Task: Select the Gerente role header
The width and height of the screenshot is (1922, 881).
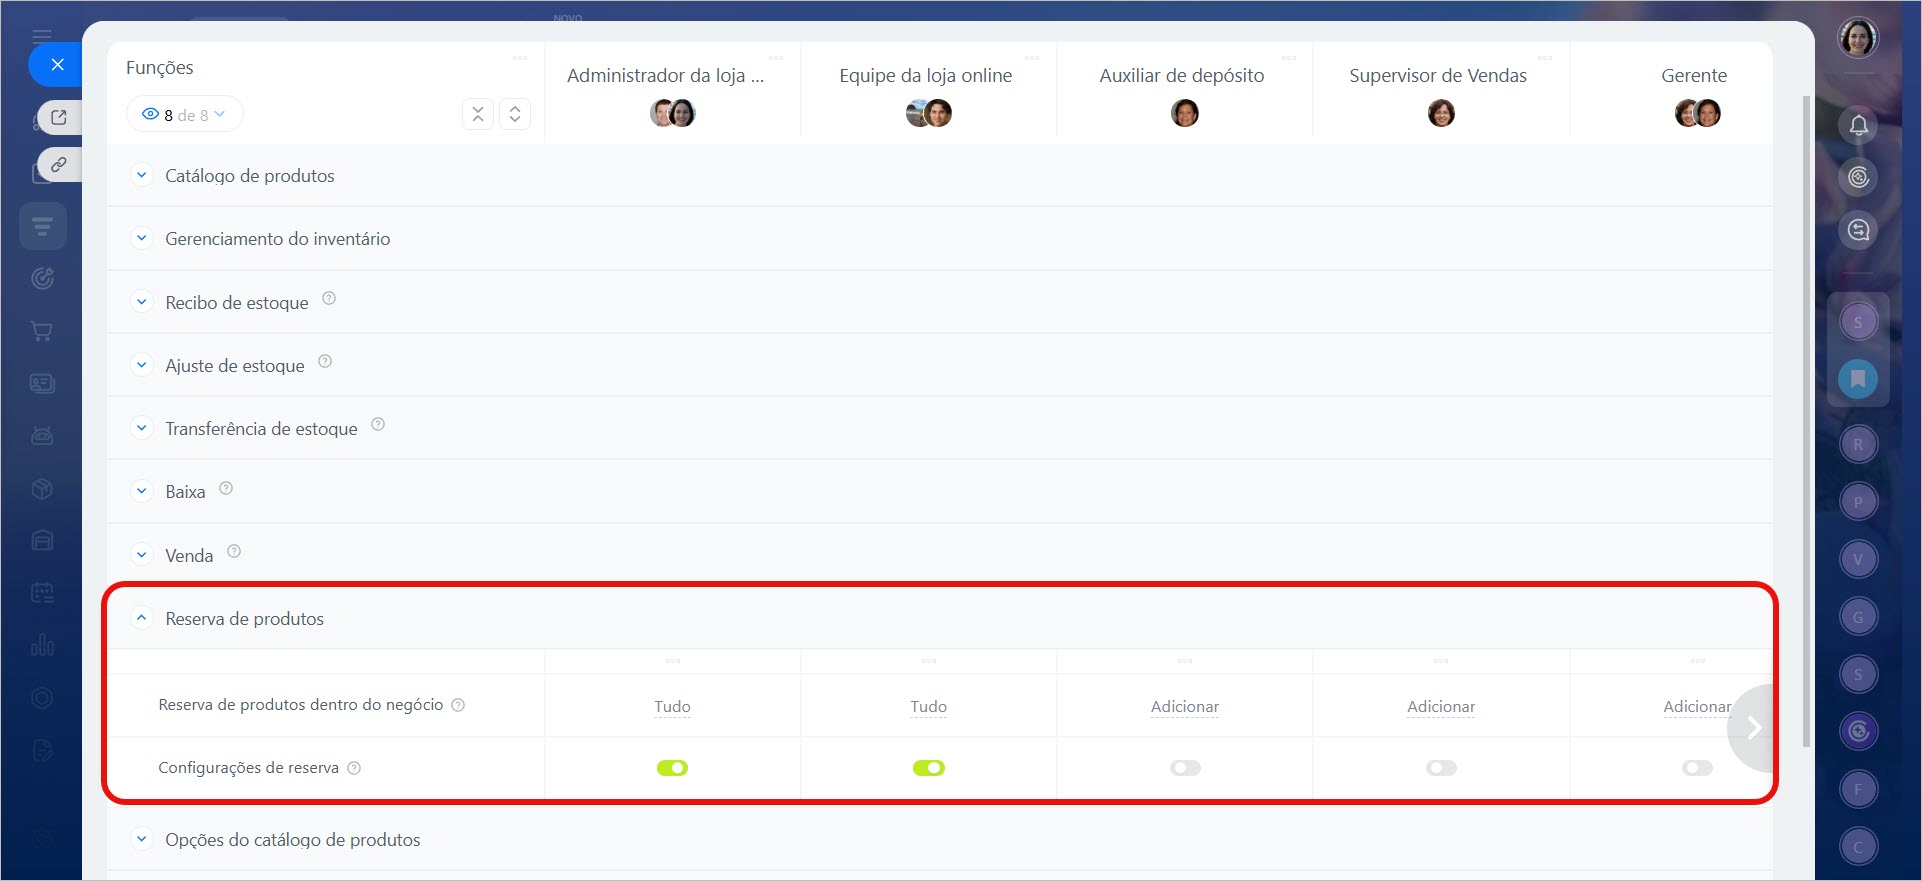Action: pos(1694,75)
